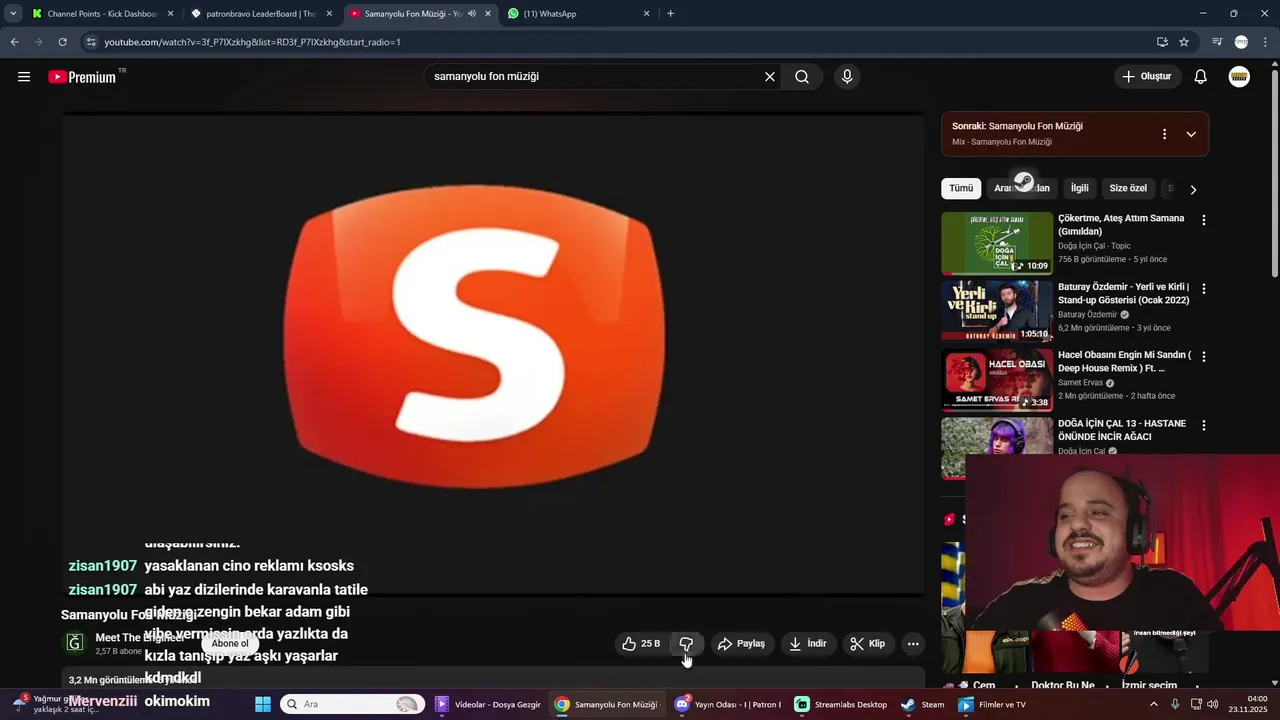
Task: Open options for Baturay Özdemir stand-up video
Action: click(1204, 289)
